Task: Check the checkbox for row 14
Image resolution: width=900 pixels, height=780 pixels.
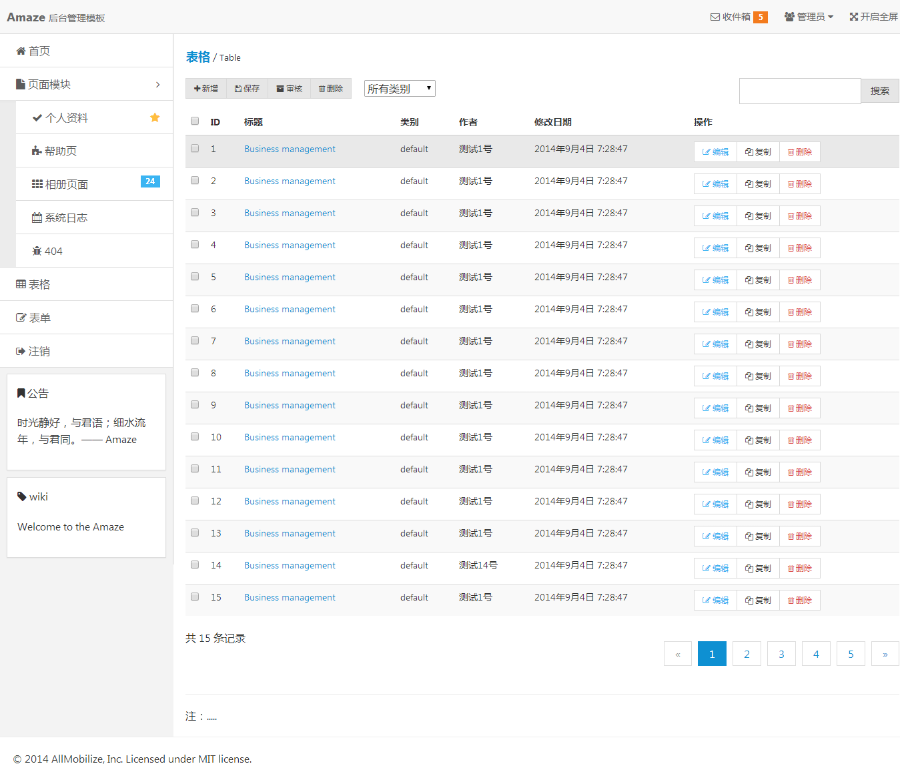Action: pyautogui.click(x=195, y=565)
